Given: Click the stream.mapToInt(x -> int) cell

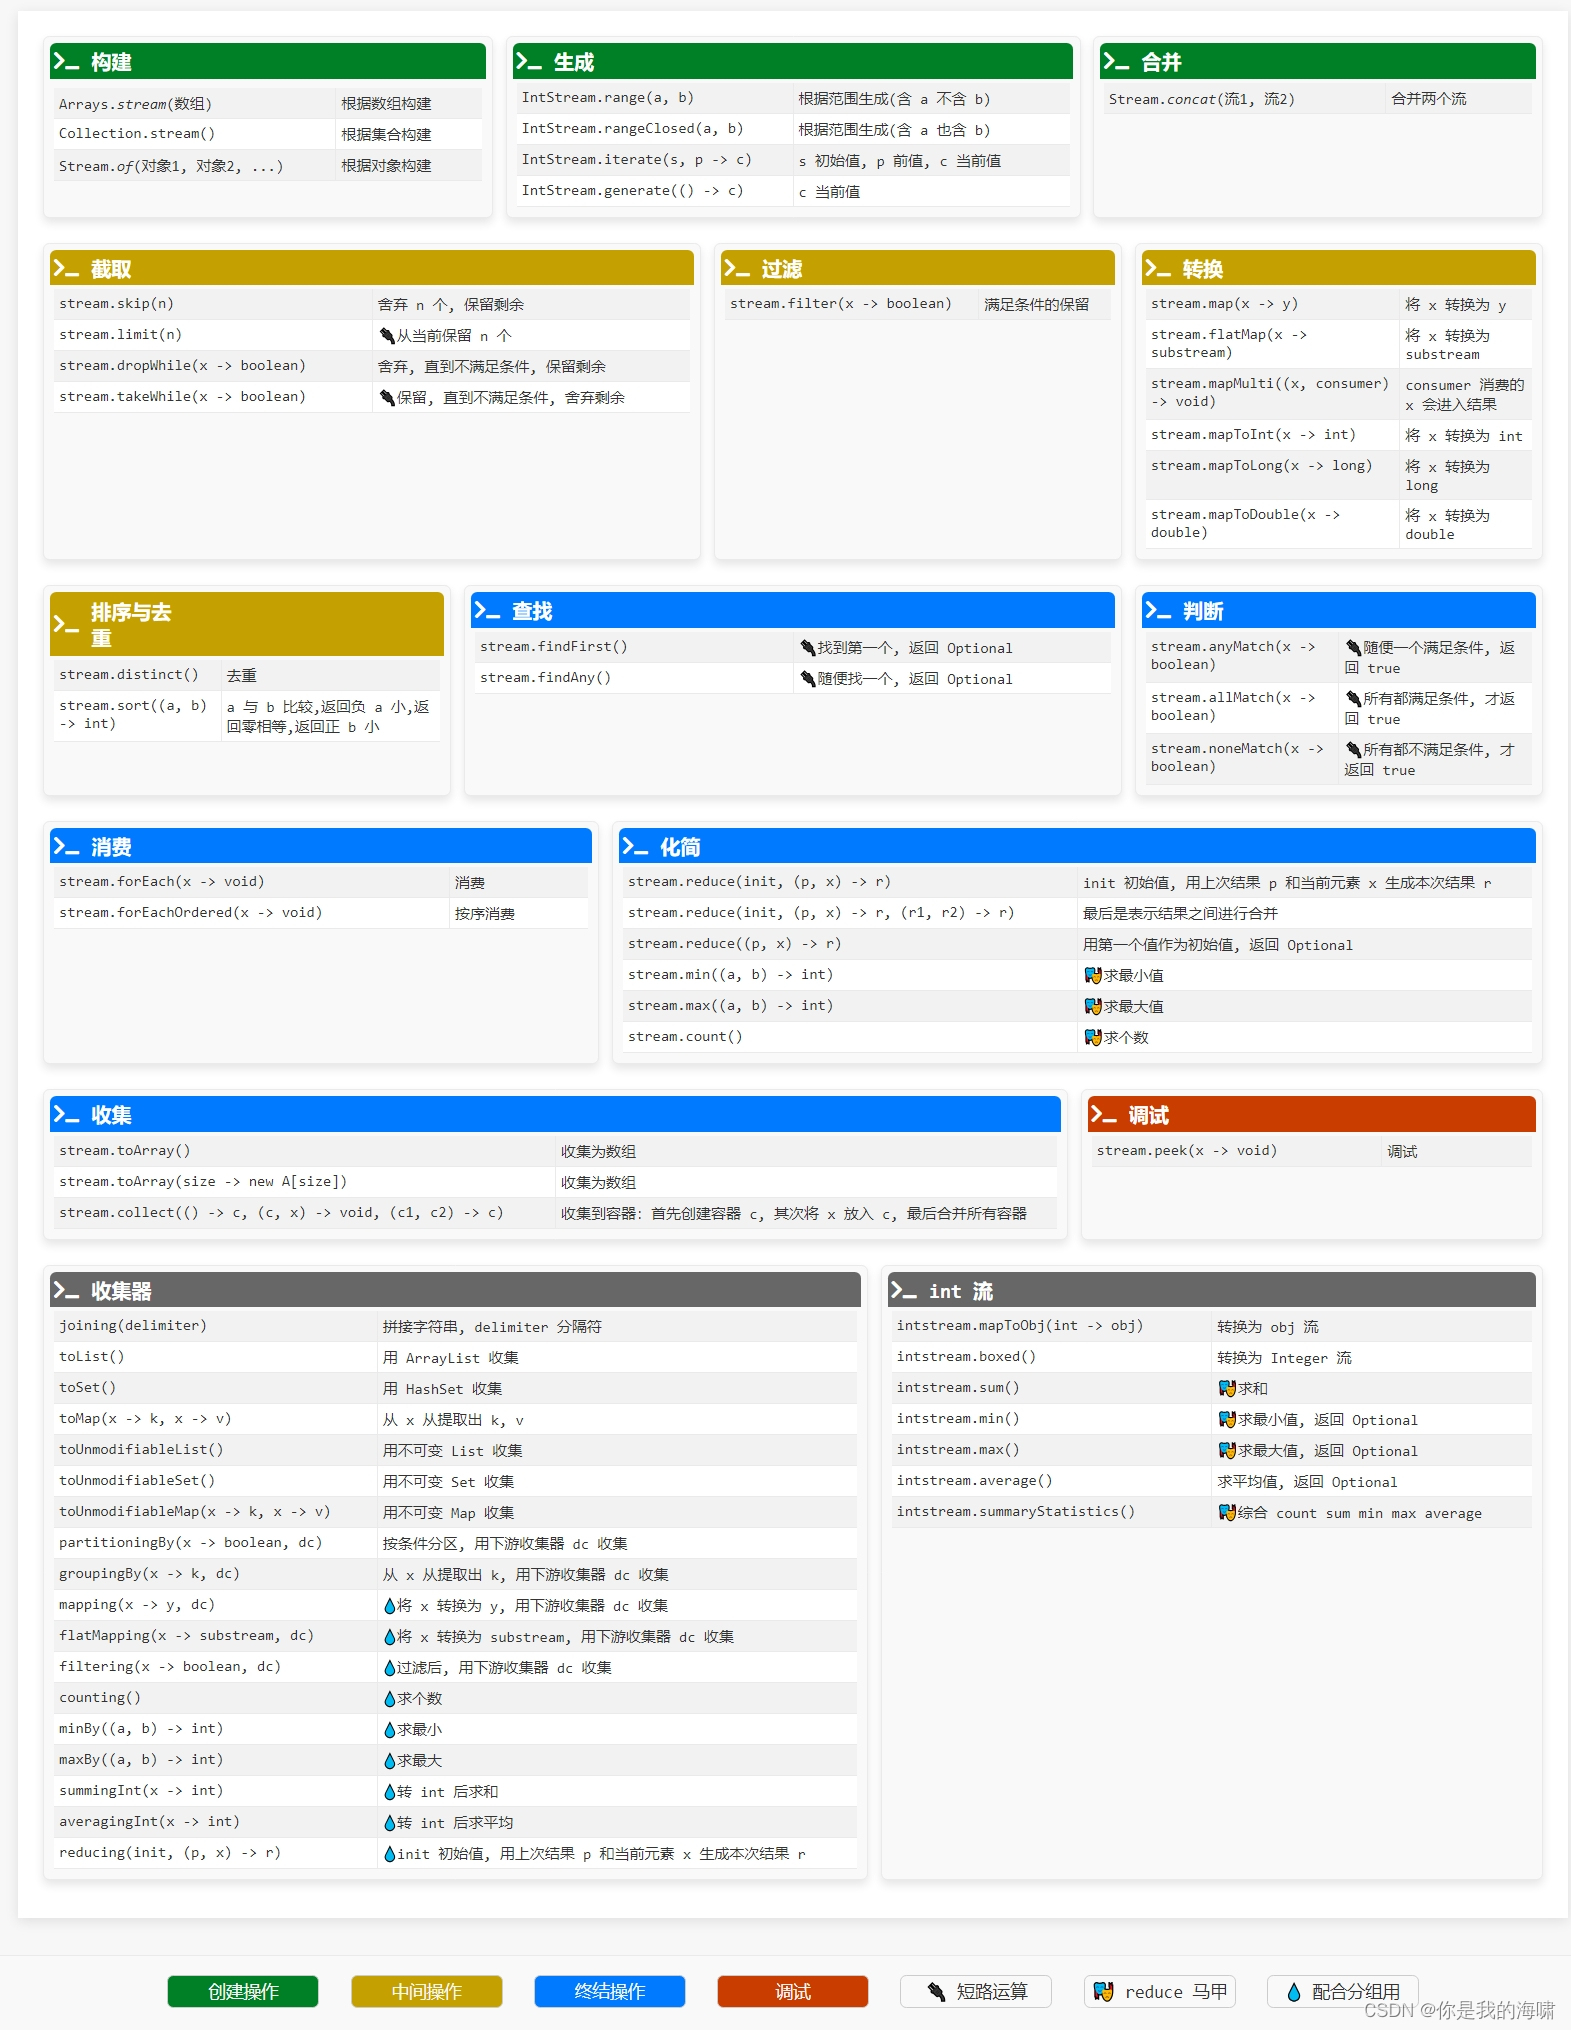Looking at the screenshot, I should point(1272,435).
